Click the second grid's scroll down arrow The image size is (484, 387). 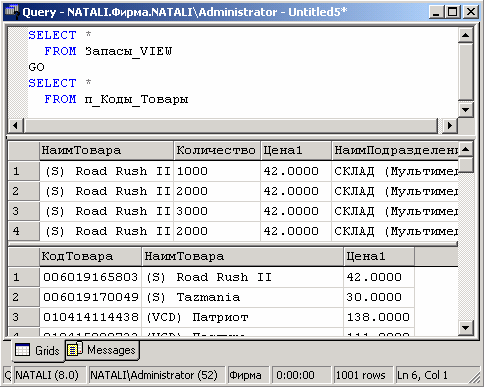[x=466, y=328]
